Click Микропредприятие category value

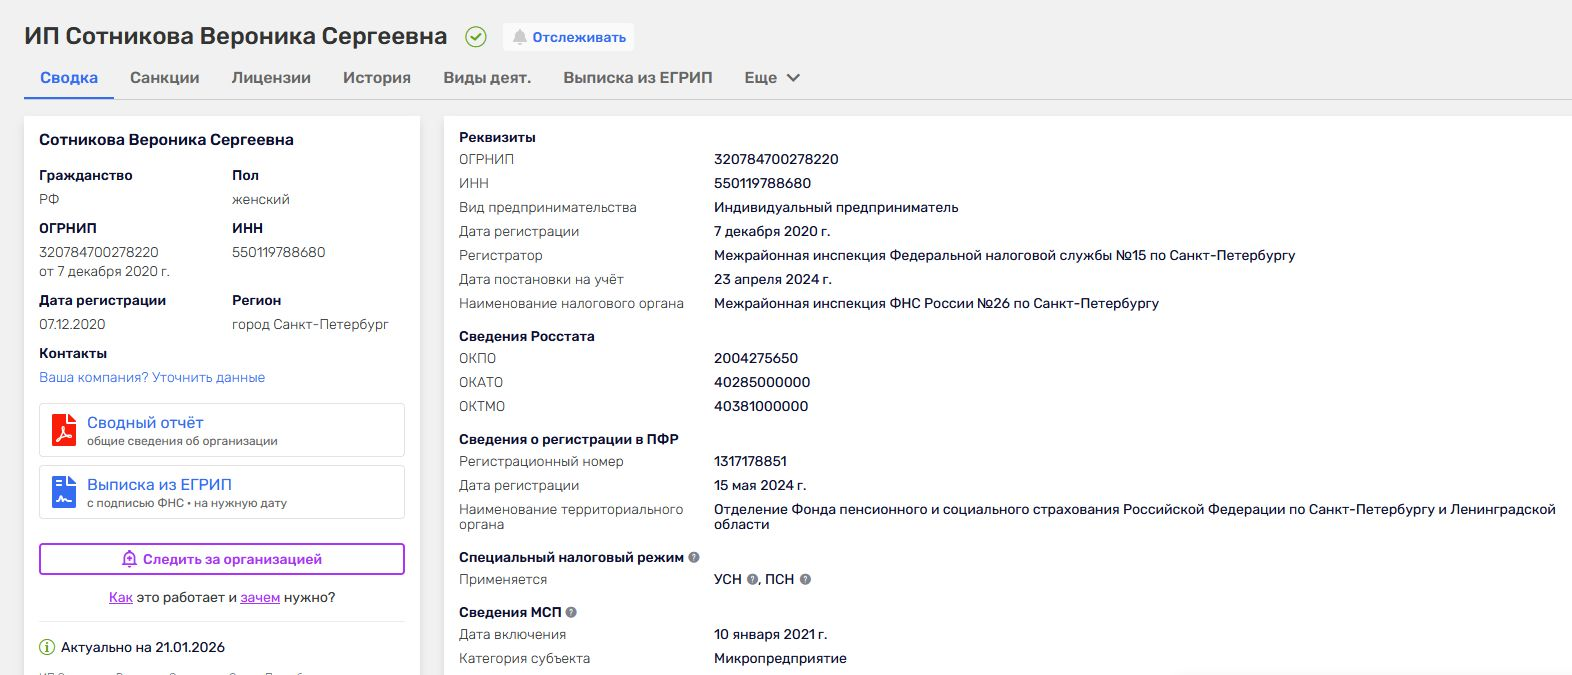tap(780, 658)
